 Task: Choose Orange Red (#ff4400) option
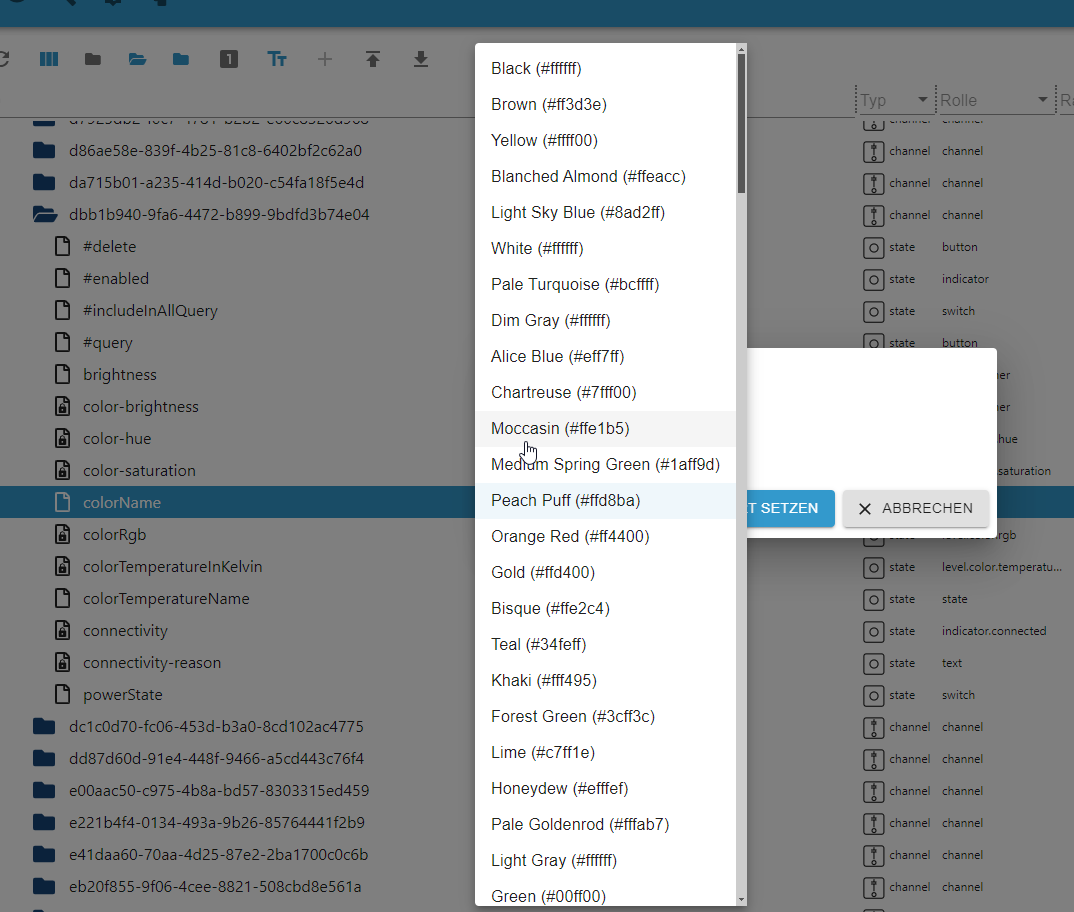click(x=570, y=537)
